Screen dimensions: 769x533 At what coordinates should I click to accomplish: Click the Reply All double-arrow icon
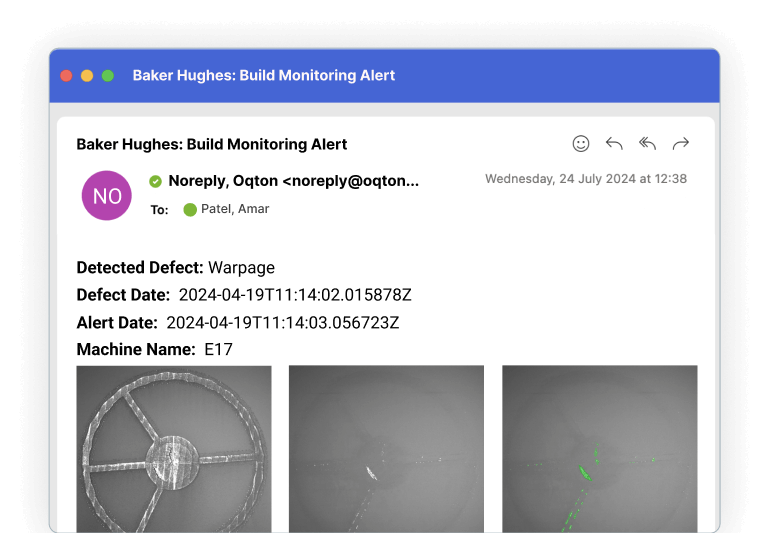[x=647, y=144]
